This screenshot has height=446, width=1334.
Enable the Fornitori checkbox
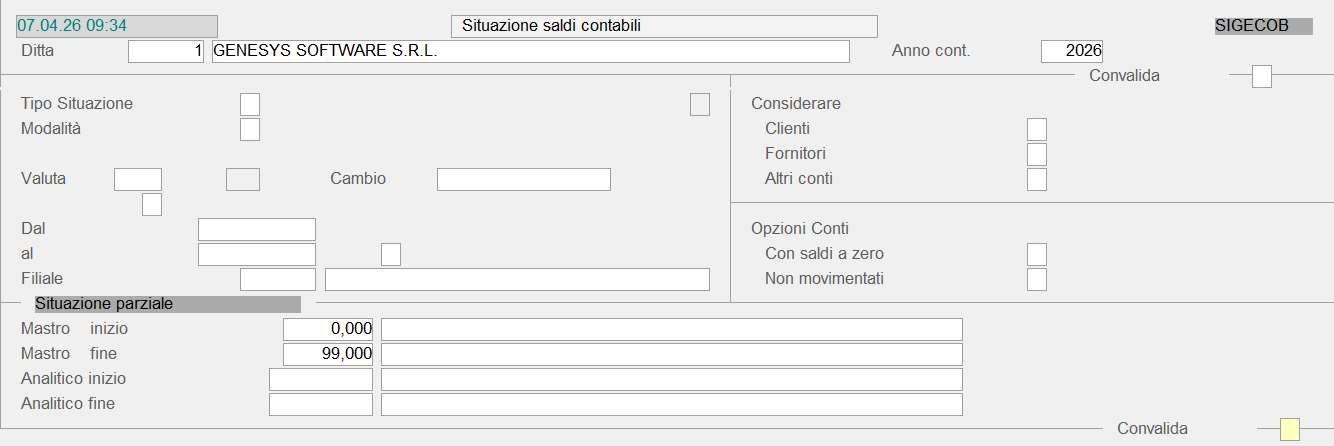(1037, 154)
